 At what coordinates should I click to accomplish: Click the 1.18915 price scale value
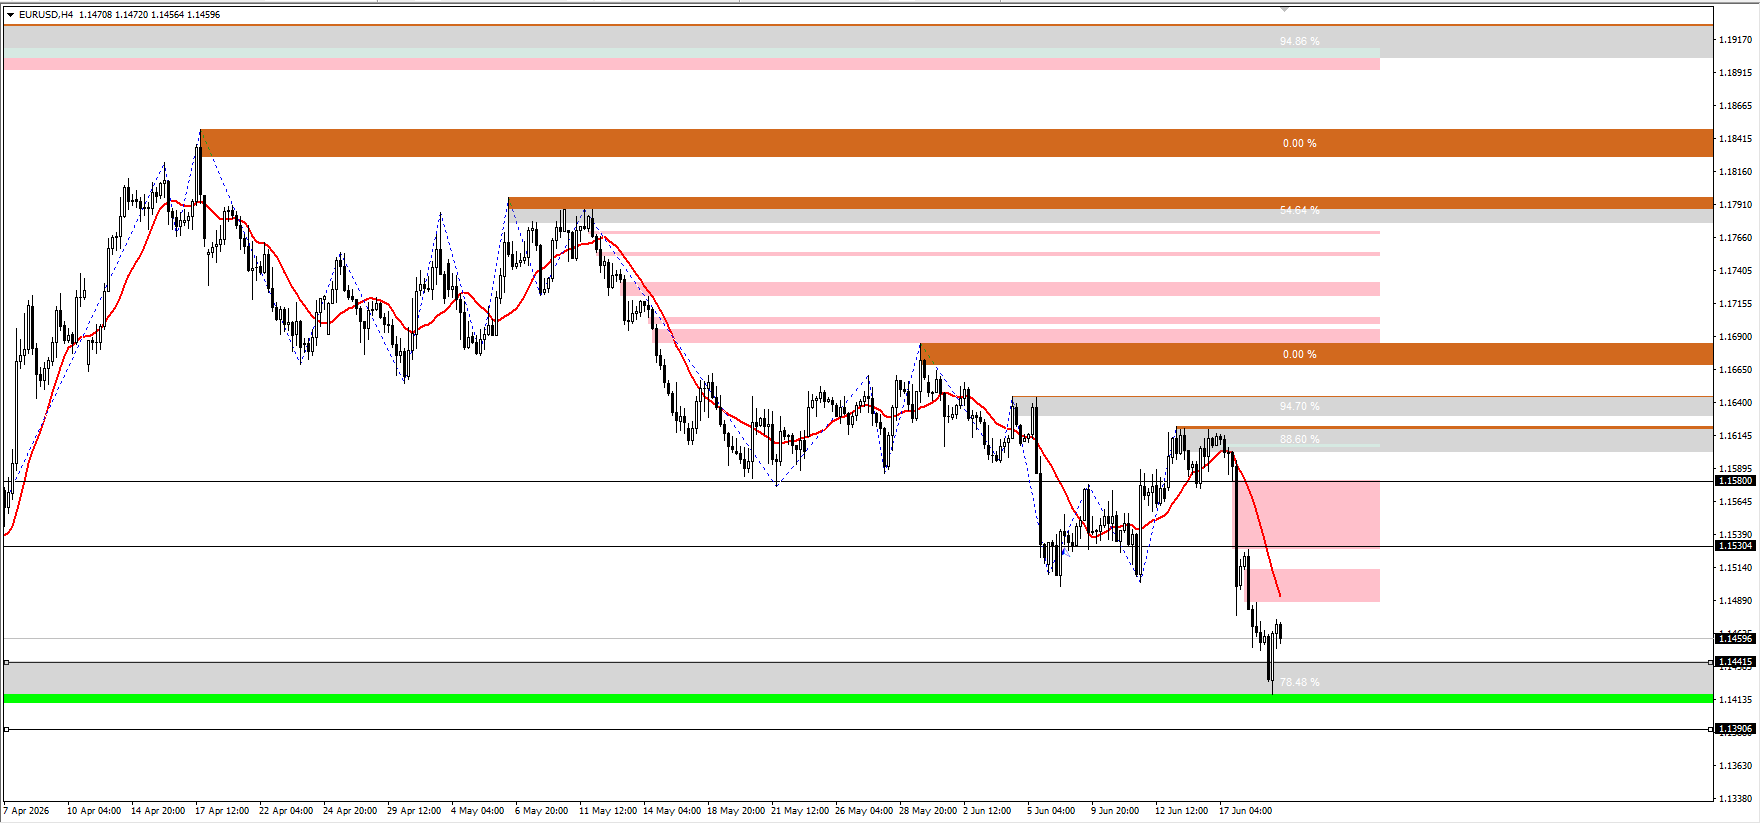pyautogui.click(x=1736, y=73)
